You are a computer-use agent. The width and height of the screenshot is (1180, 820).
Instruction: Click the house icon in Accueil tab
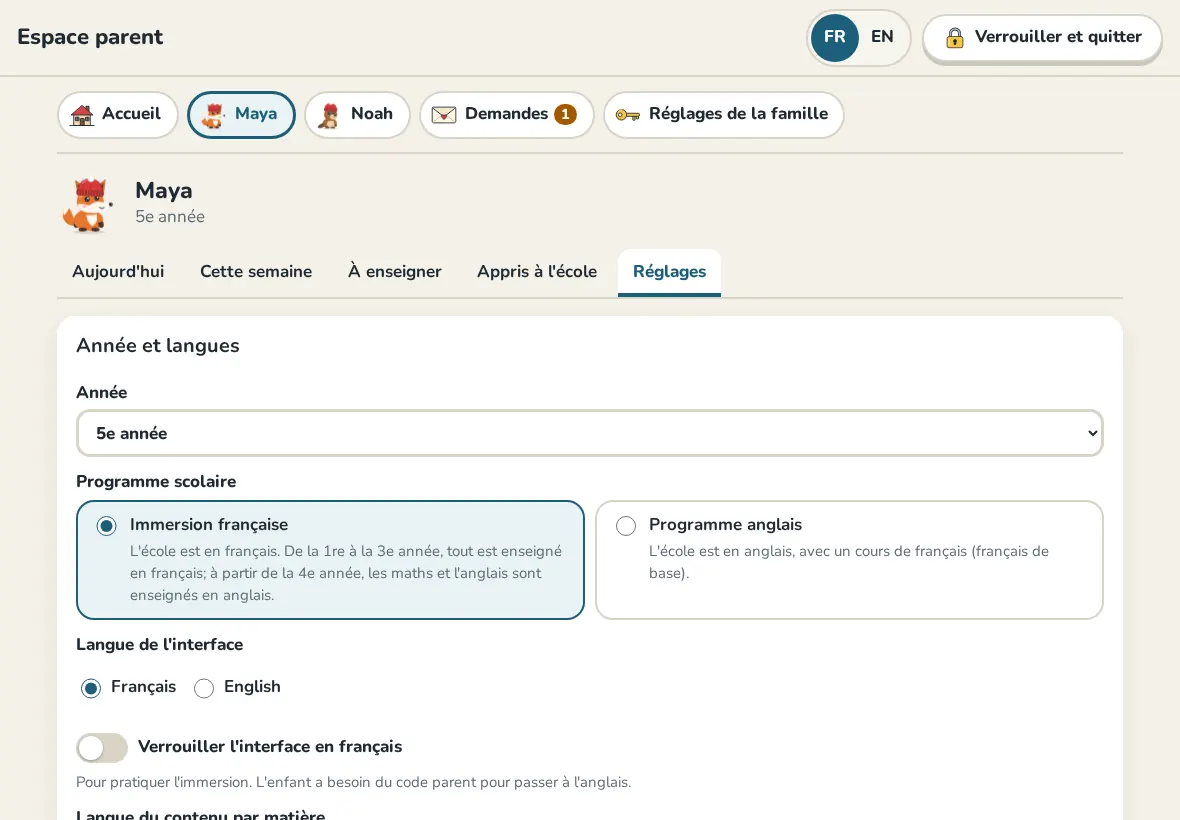pyautogui.click(x=82, y=115)
